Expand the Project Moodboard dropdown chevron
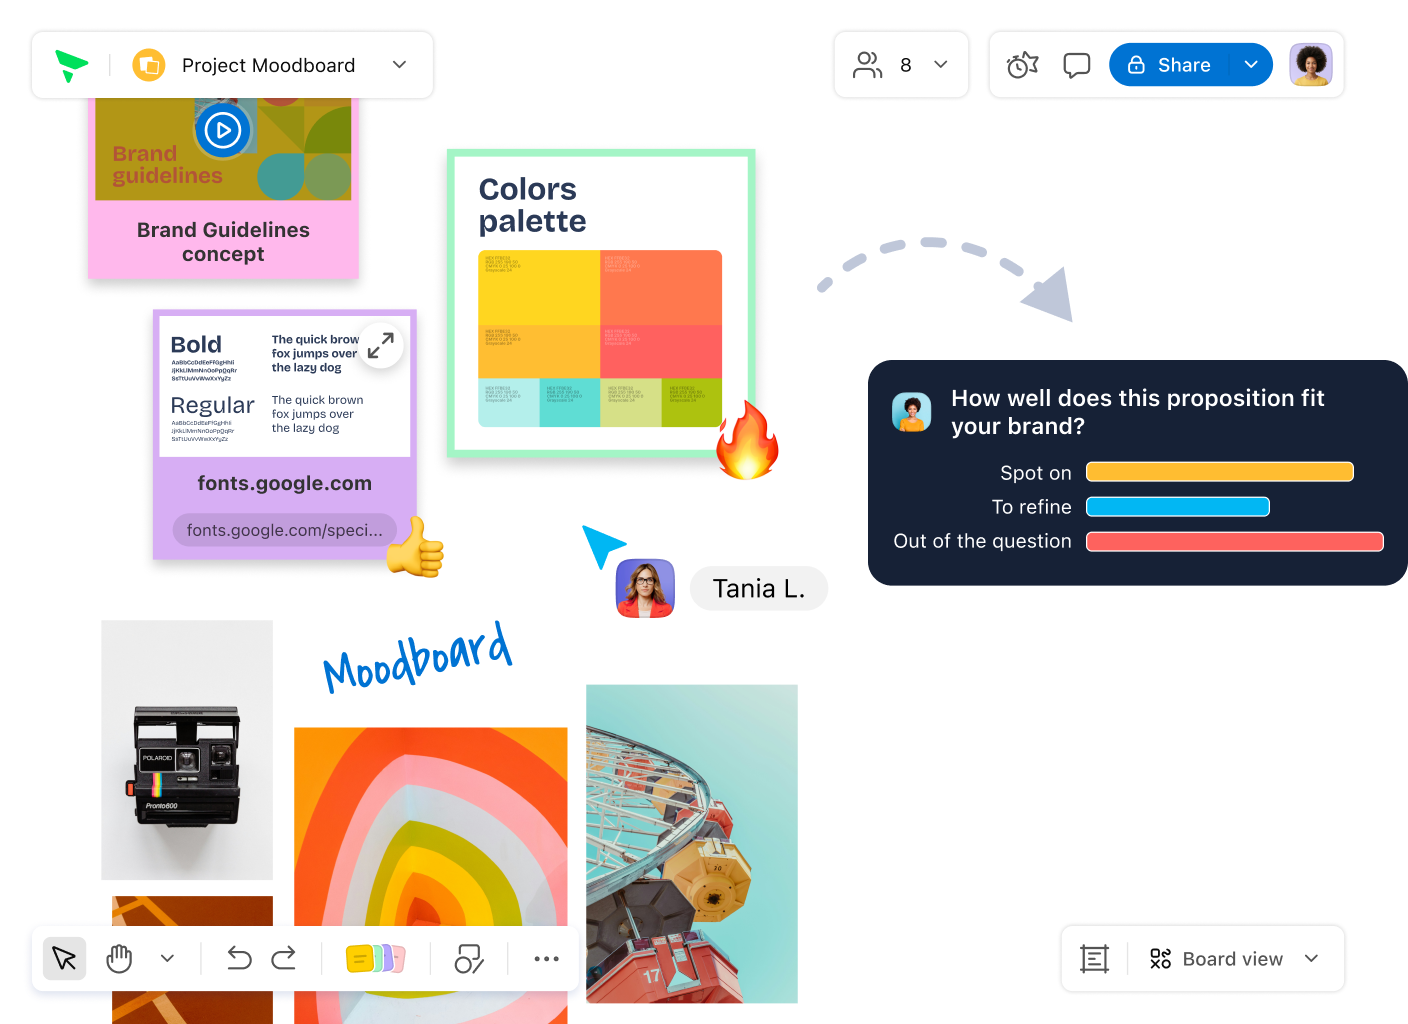The height and width of the screenshot is (1024, 1408). click(x=399, y=65)
